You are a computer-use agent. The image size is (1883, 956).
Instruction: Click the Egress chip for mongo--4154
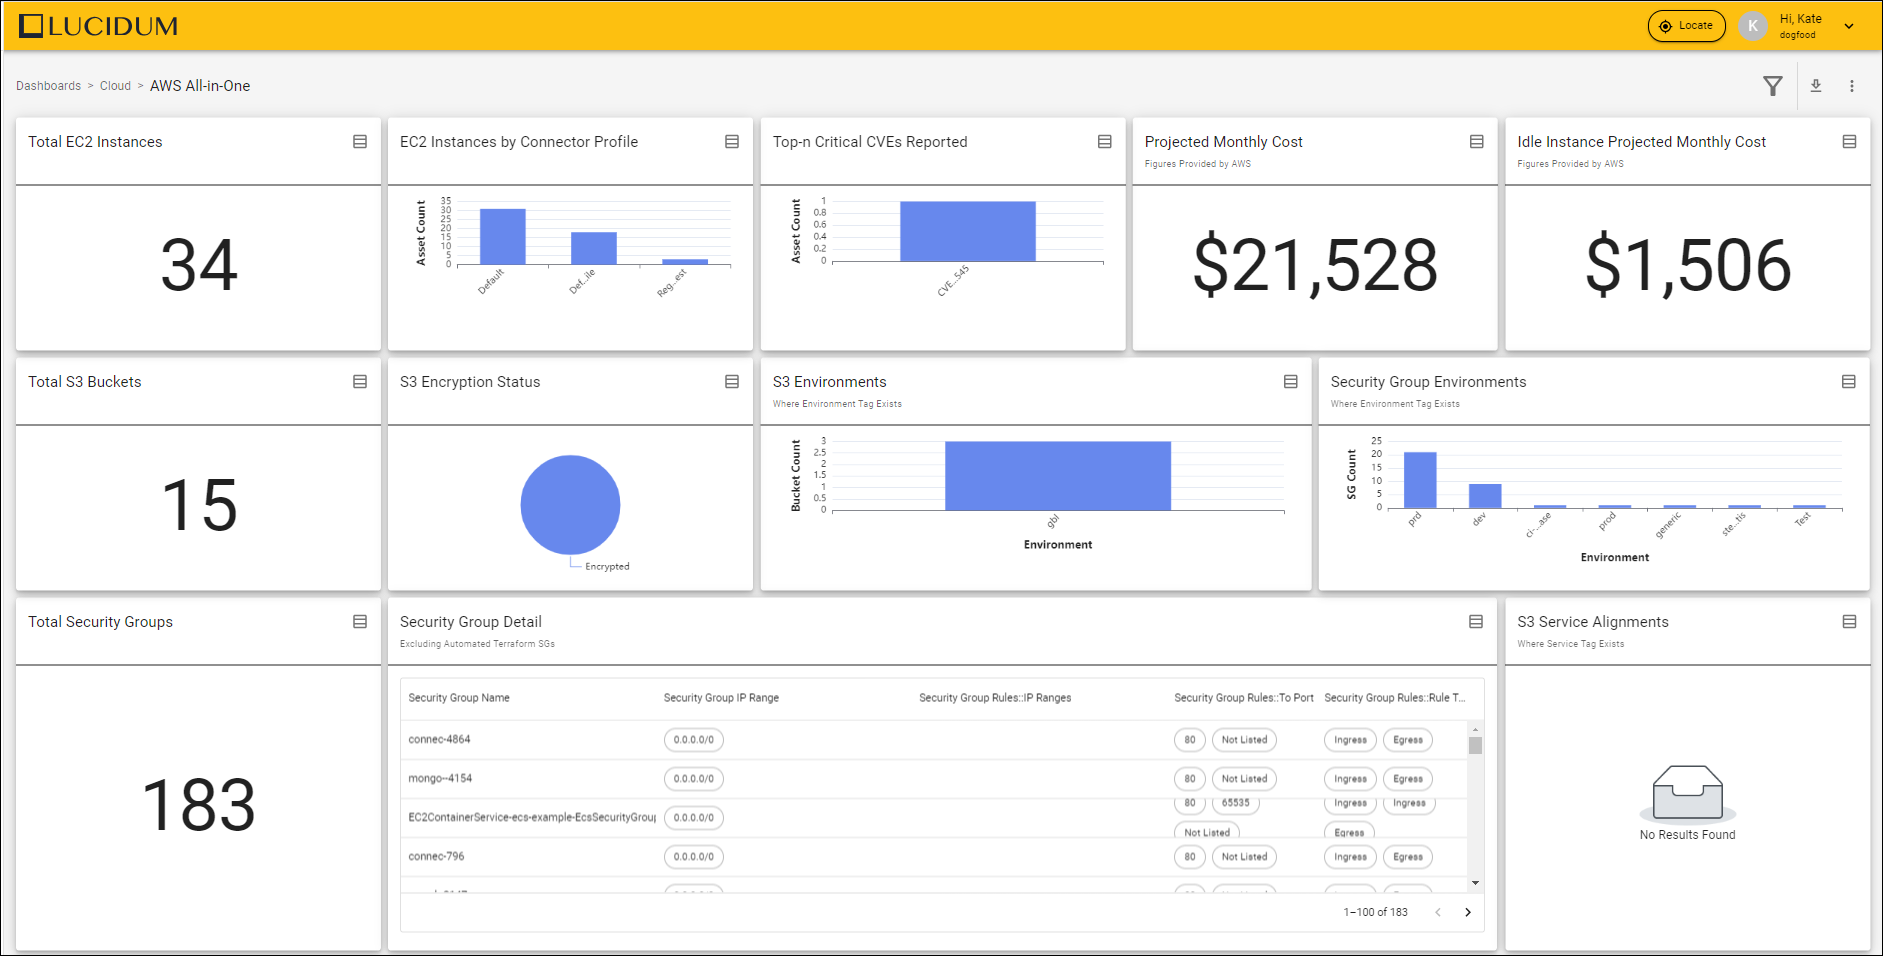point(1408,778)
